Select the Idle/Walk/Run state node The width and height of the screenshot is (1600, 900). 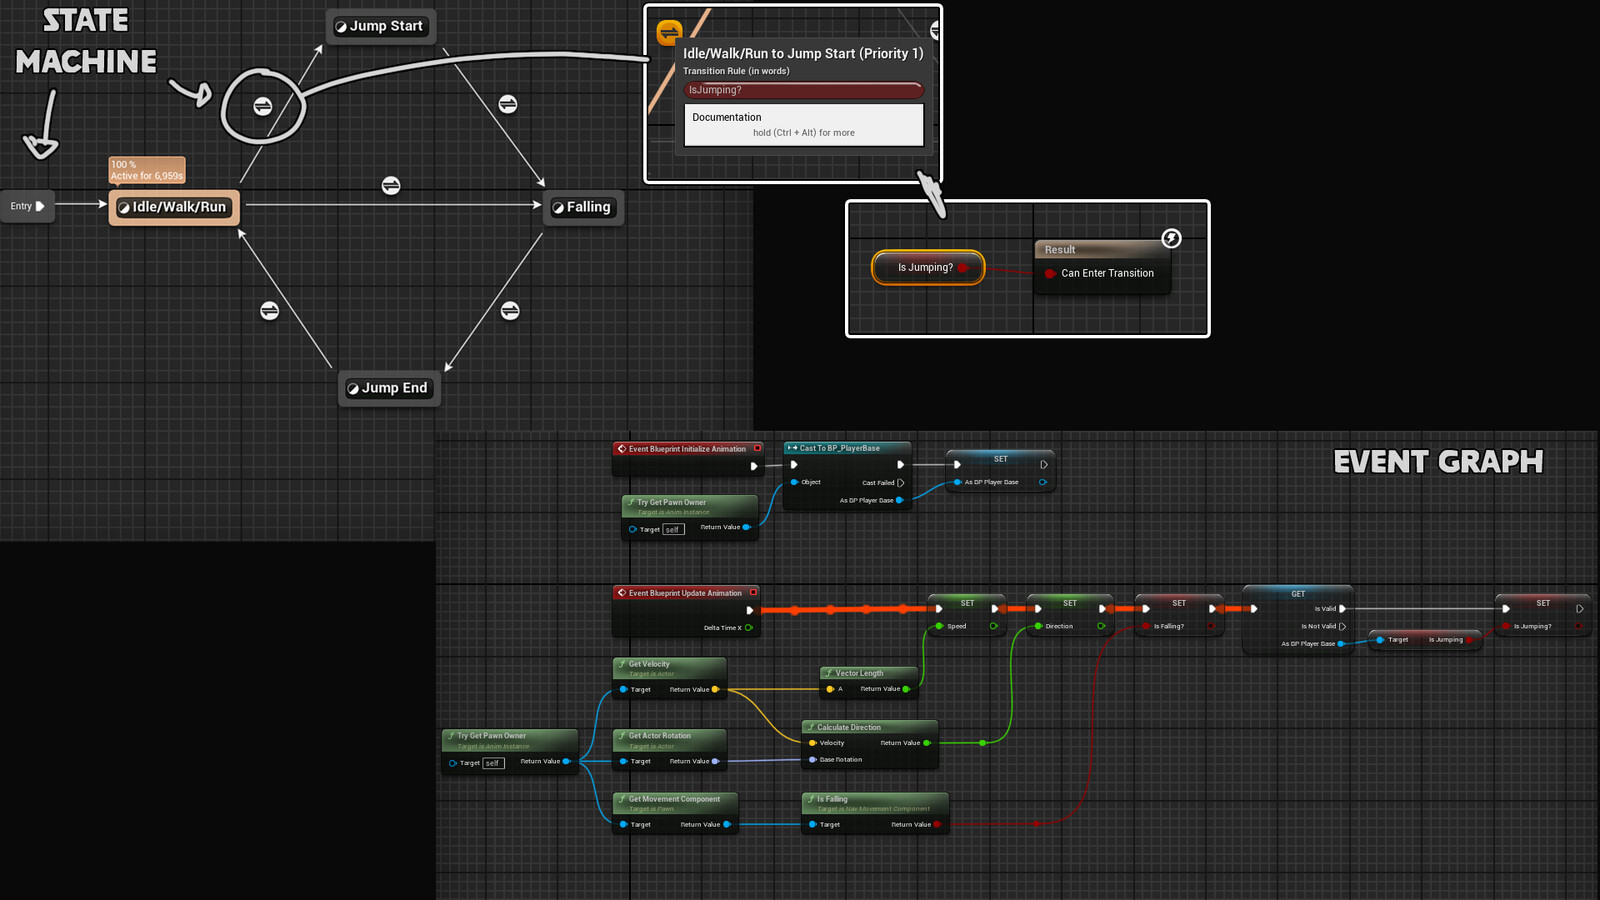pos(174,207)
